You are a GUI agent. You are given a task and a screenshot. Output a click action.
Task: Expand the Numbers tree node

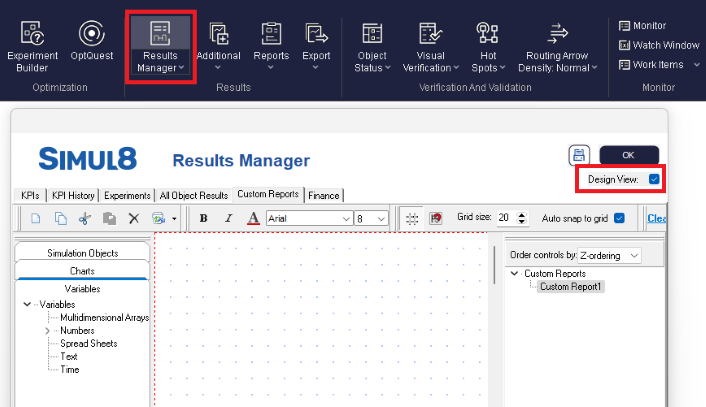pos(47,330)
